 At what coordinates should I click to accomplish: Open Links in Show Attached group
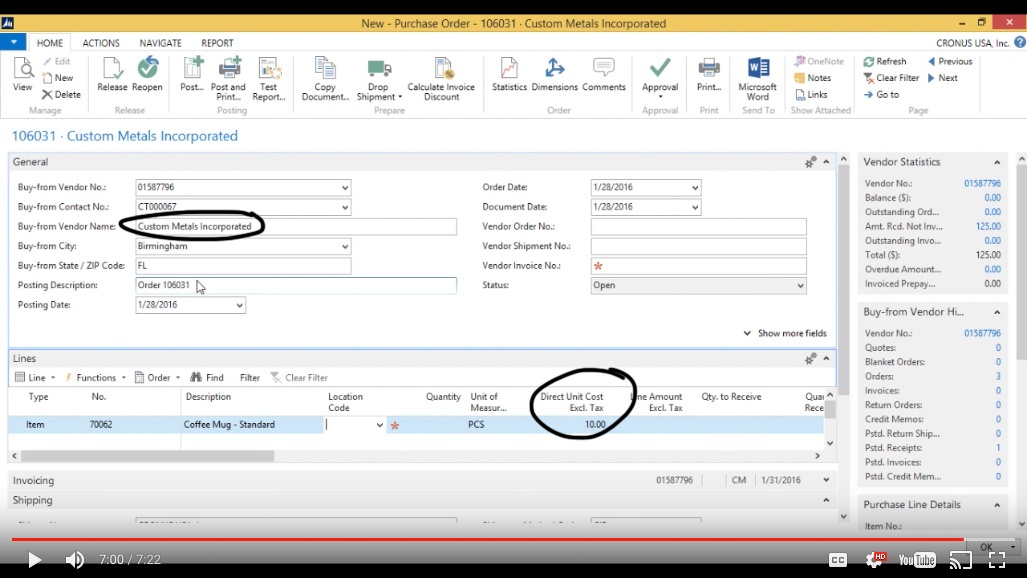(811, 94)
